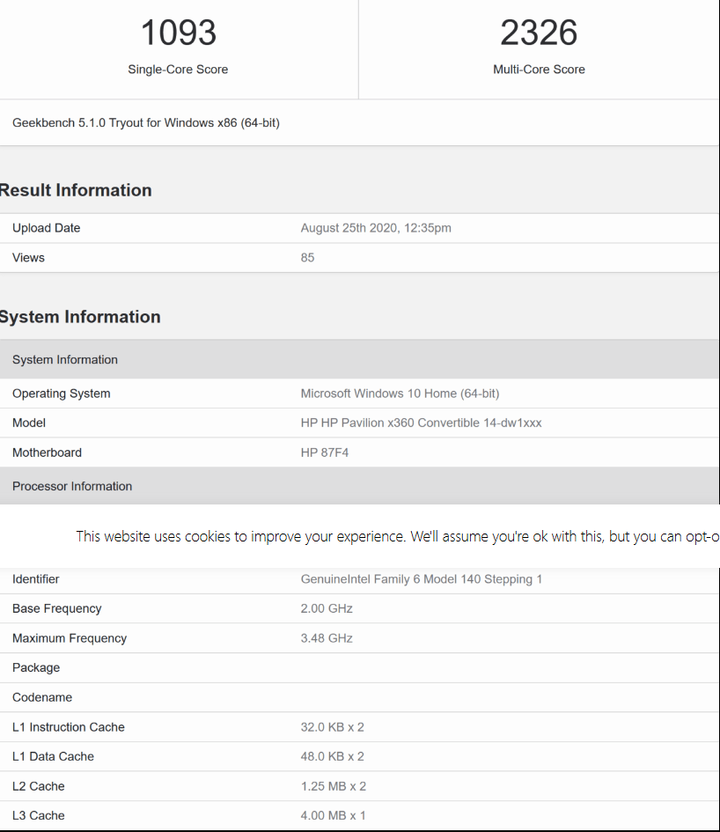Click the Maximum Frequency label
The height and width of the screenshot is (832, 720).
(x=70, y=638)
